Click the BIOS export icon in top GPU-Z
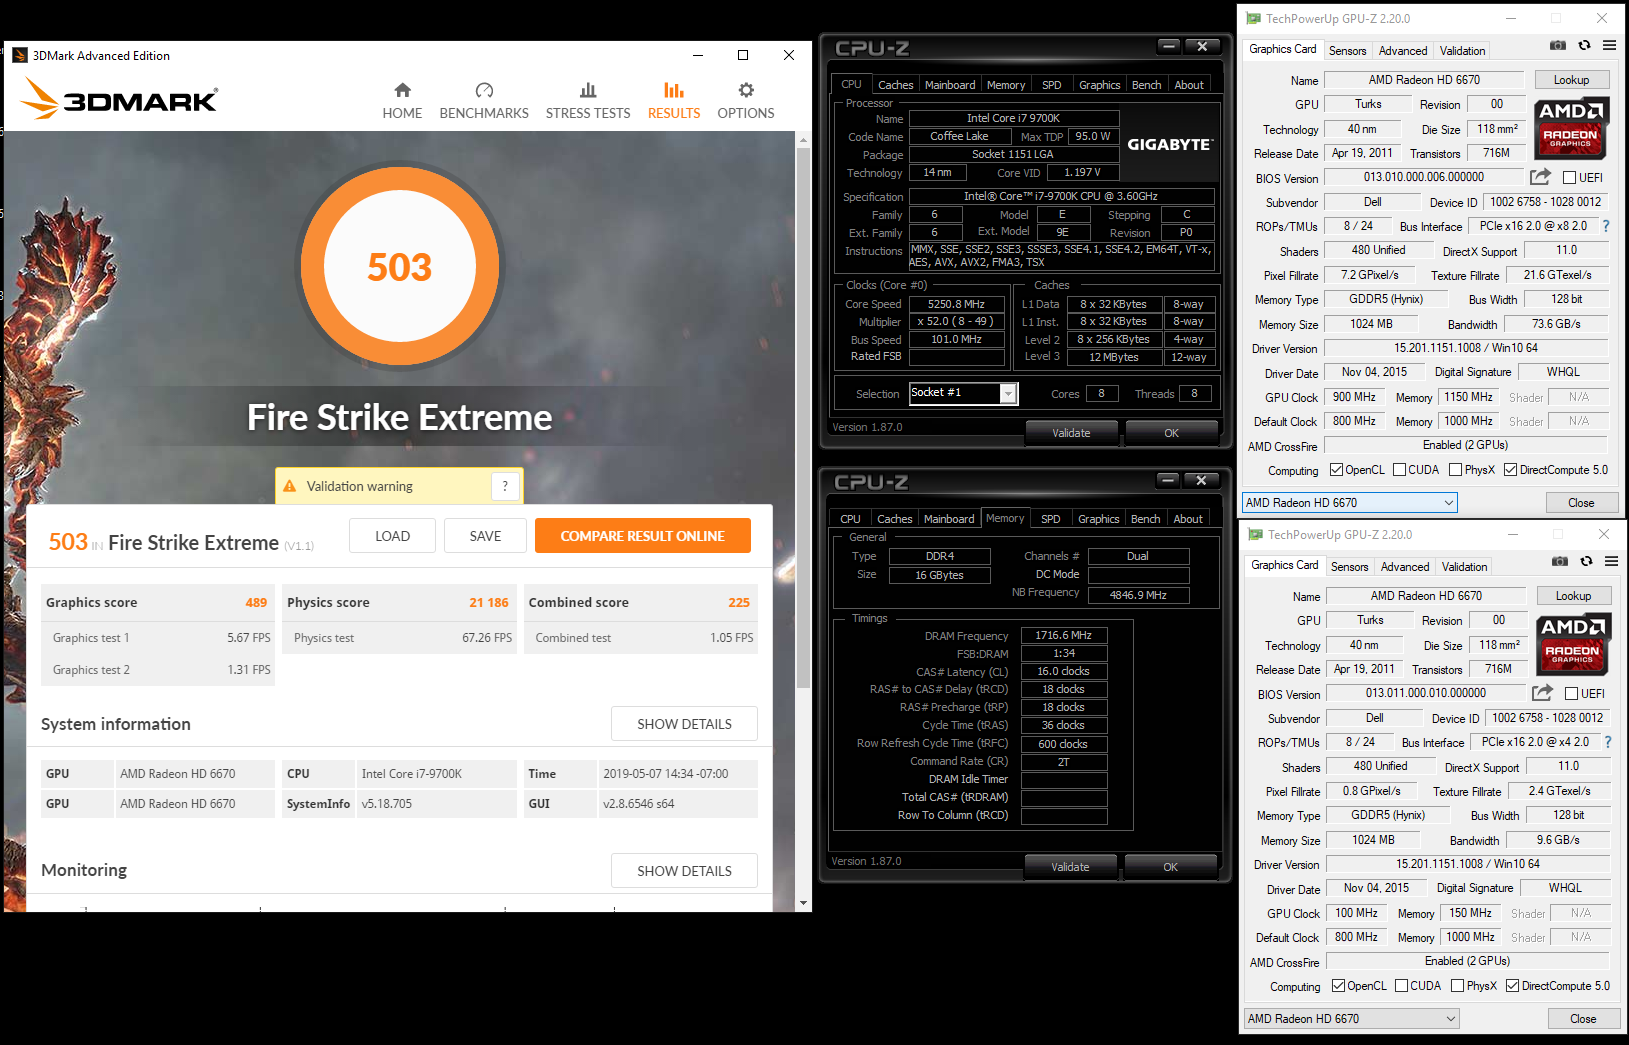 click(x=1540, y=177)
